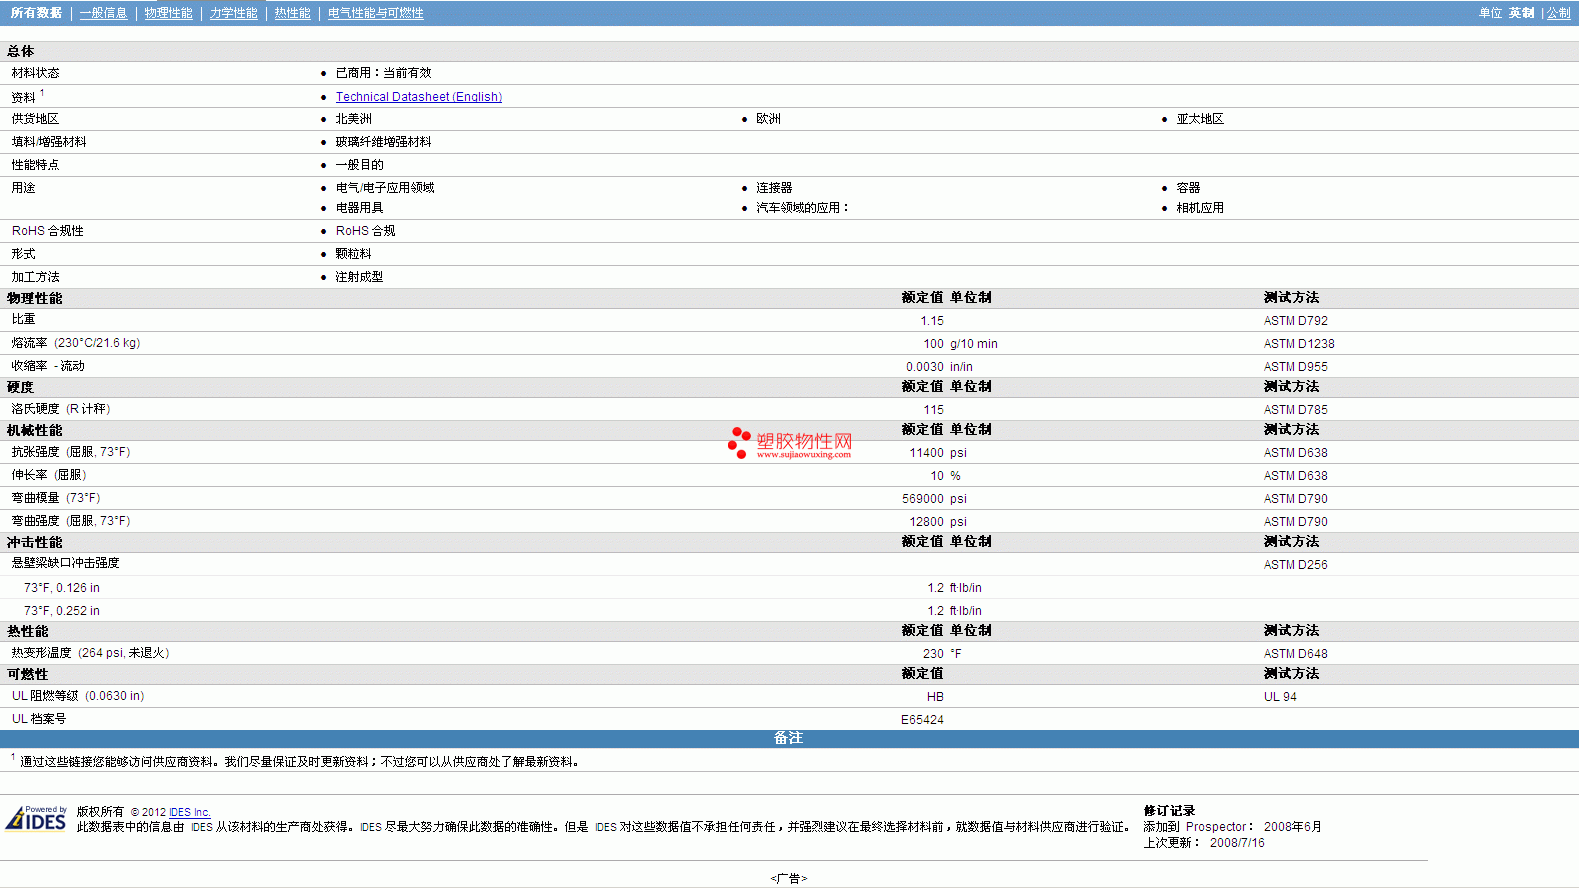
Task: Select 英制 units
Action: pyautogui.click(x=1521, y=13)
